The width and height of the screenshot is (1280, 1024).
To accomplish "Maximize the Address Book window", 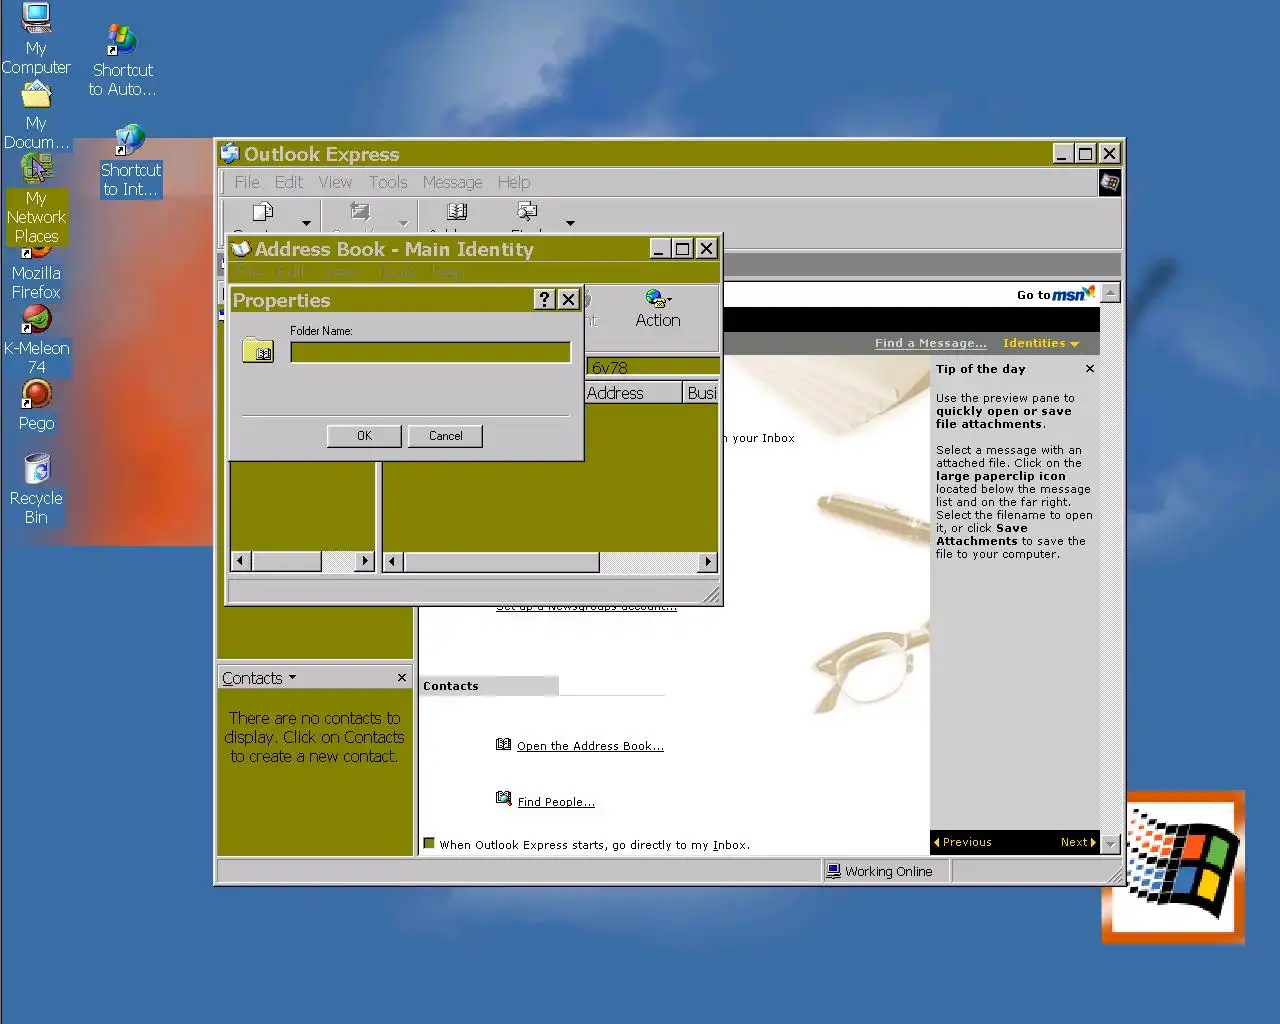I will 682,249.
